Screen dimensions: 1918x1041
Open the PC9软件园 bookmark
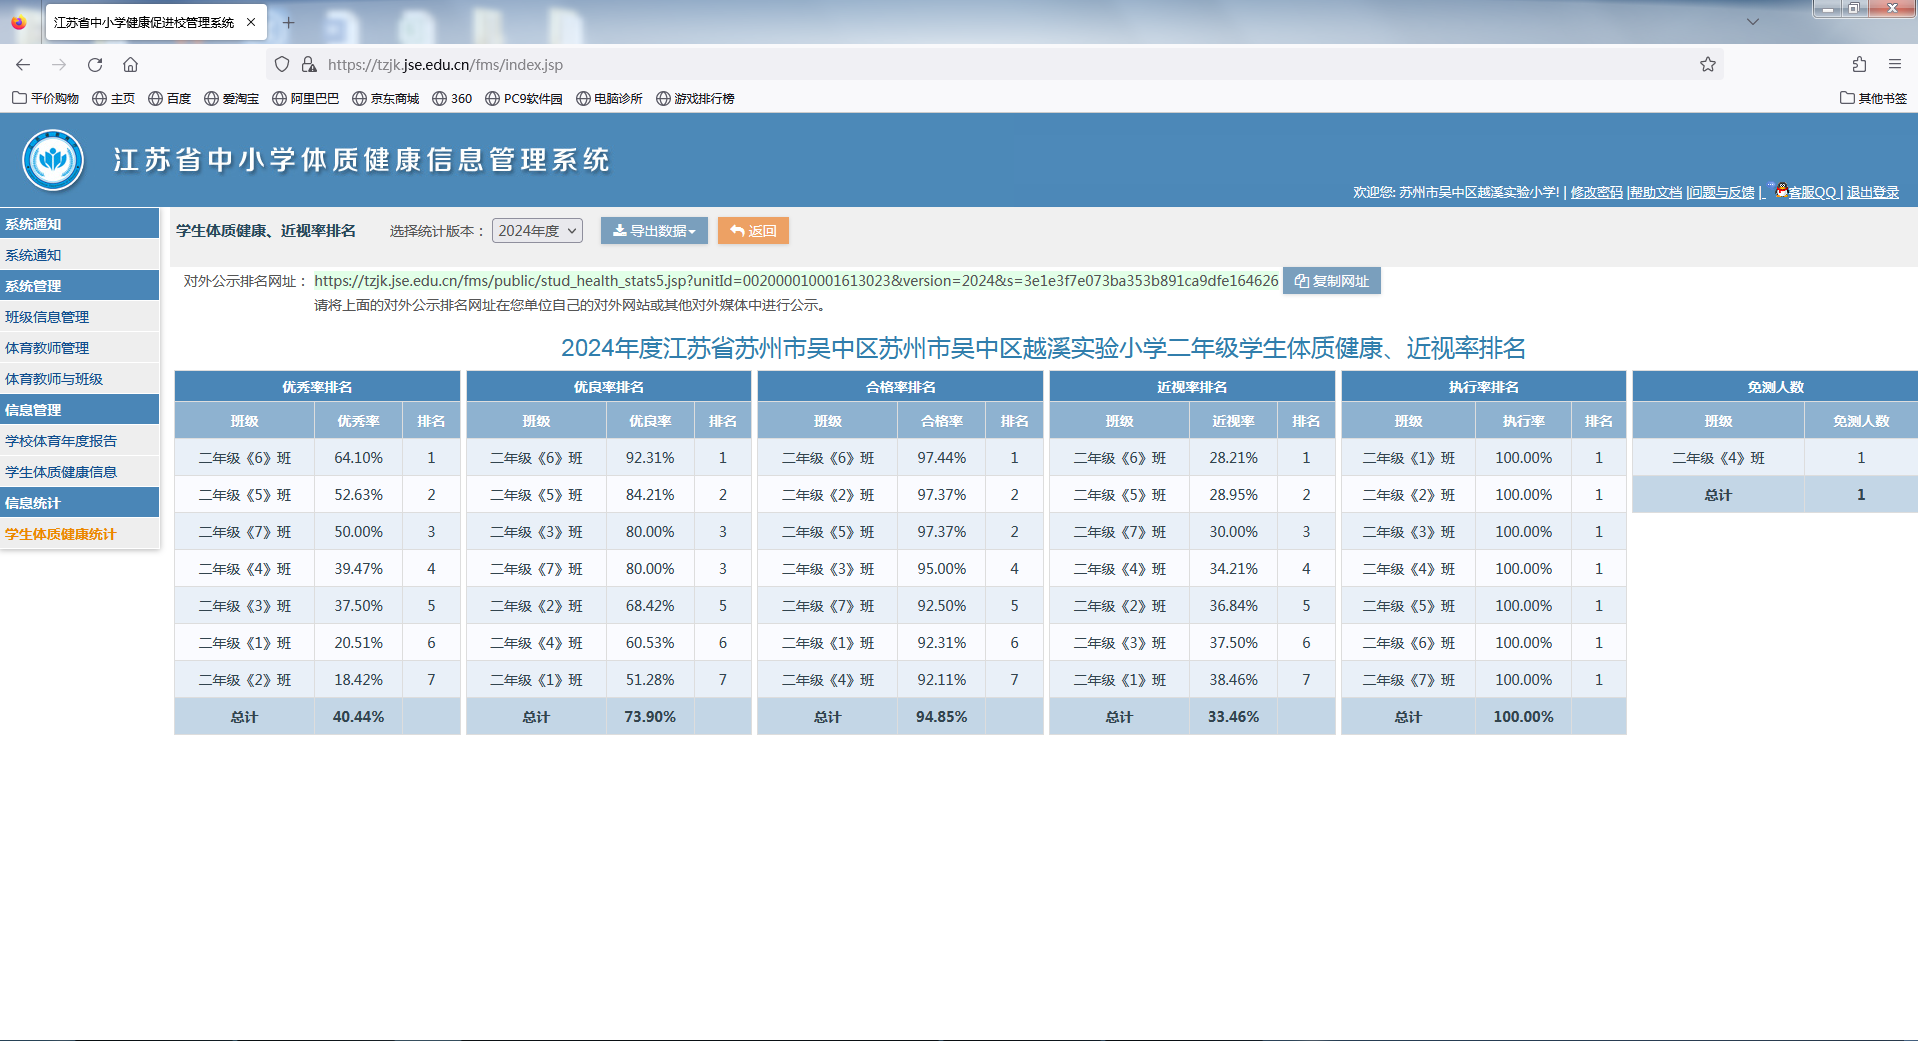click(524, 98)
